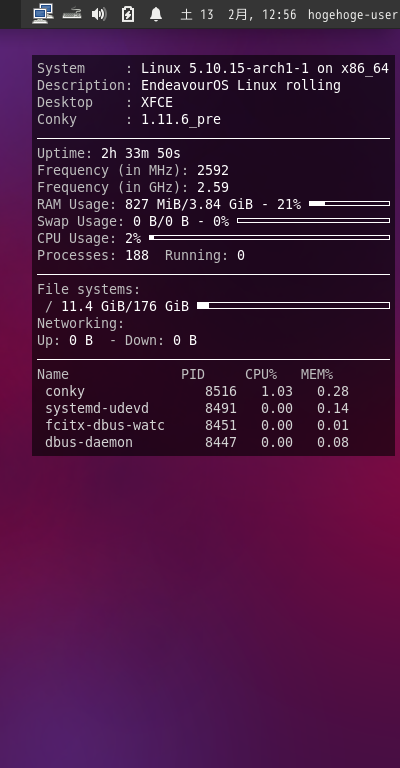This screenshot has width=400, height=768.
Task: Click the keyboard input method icon
Action: 72,14
